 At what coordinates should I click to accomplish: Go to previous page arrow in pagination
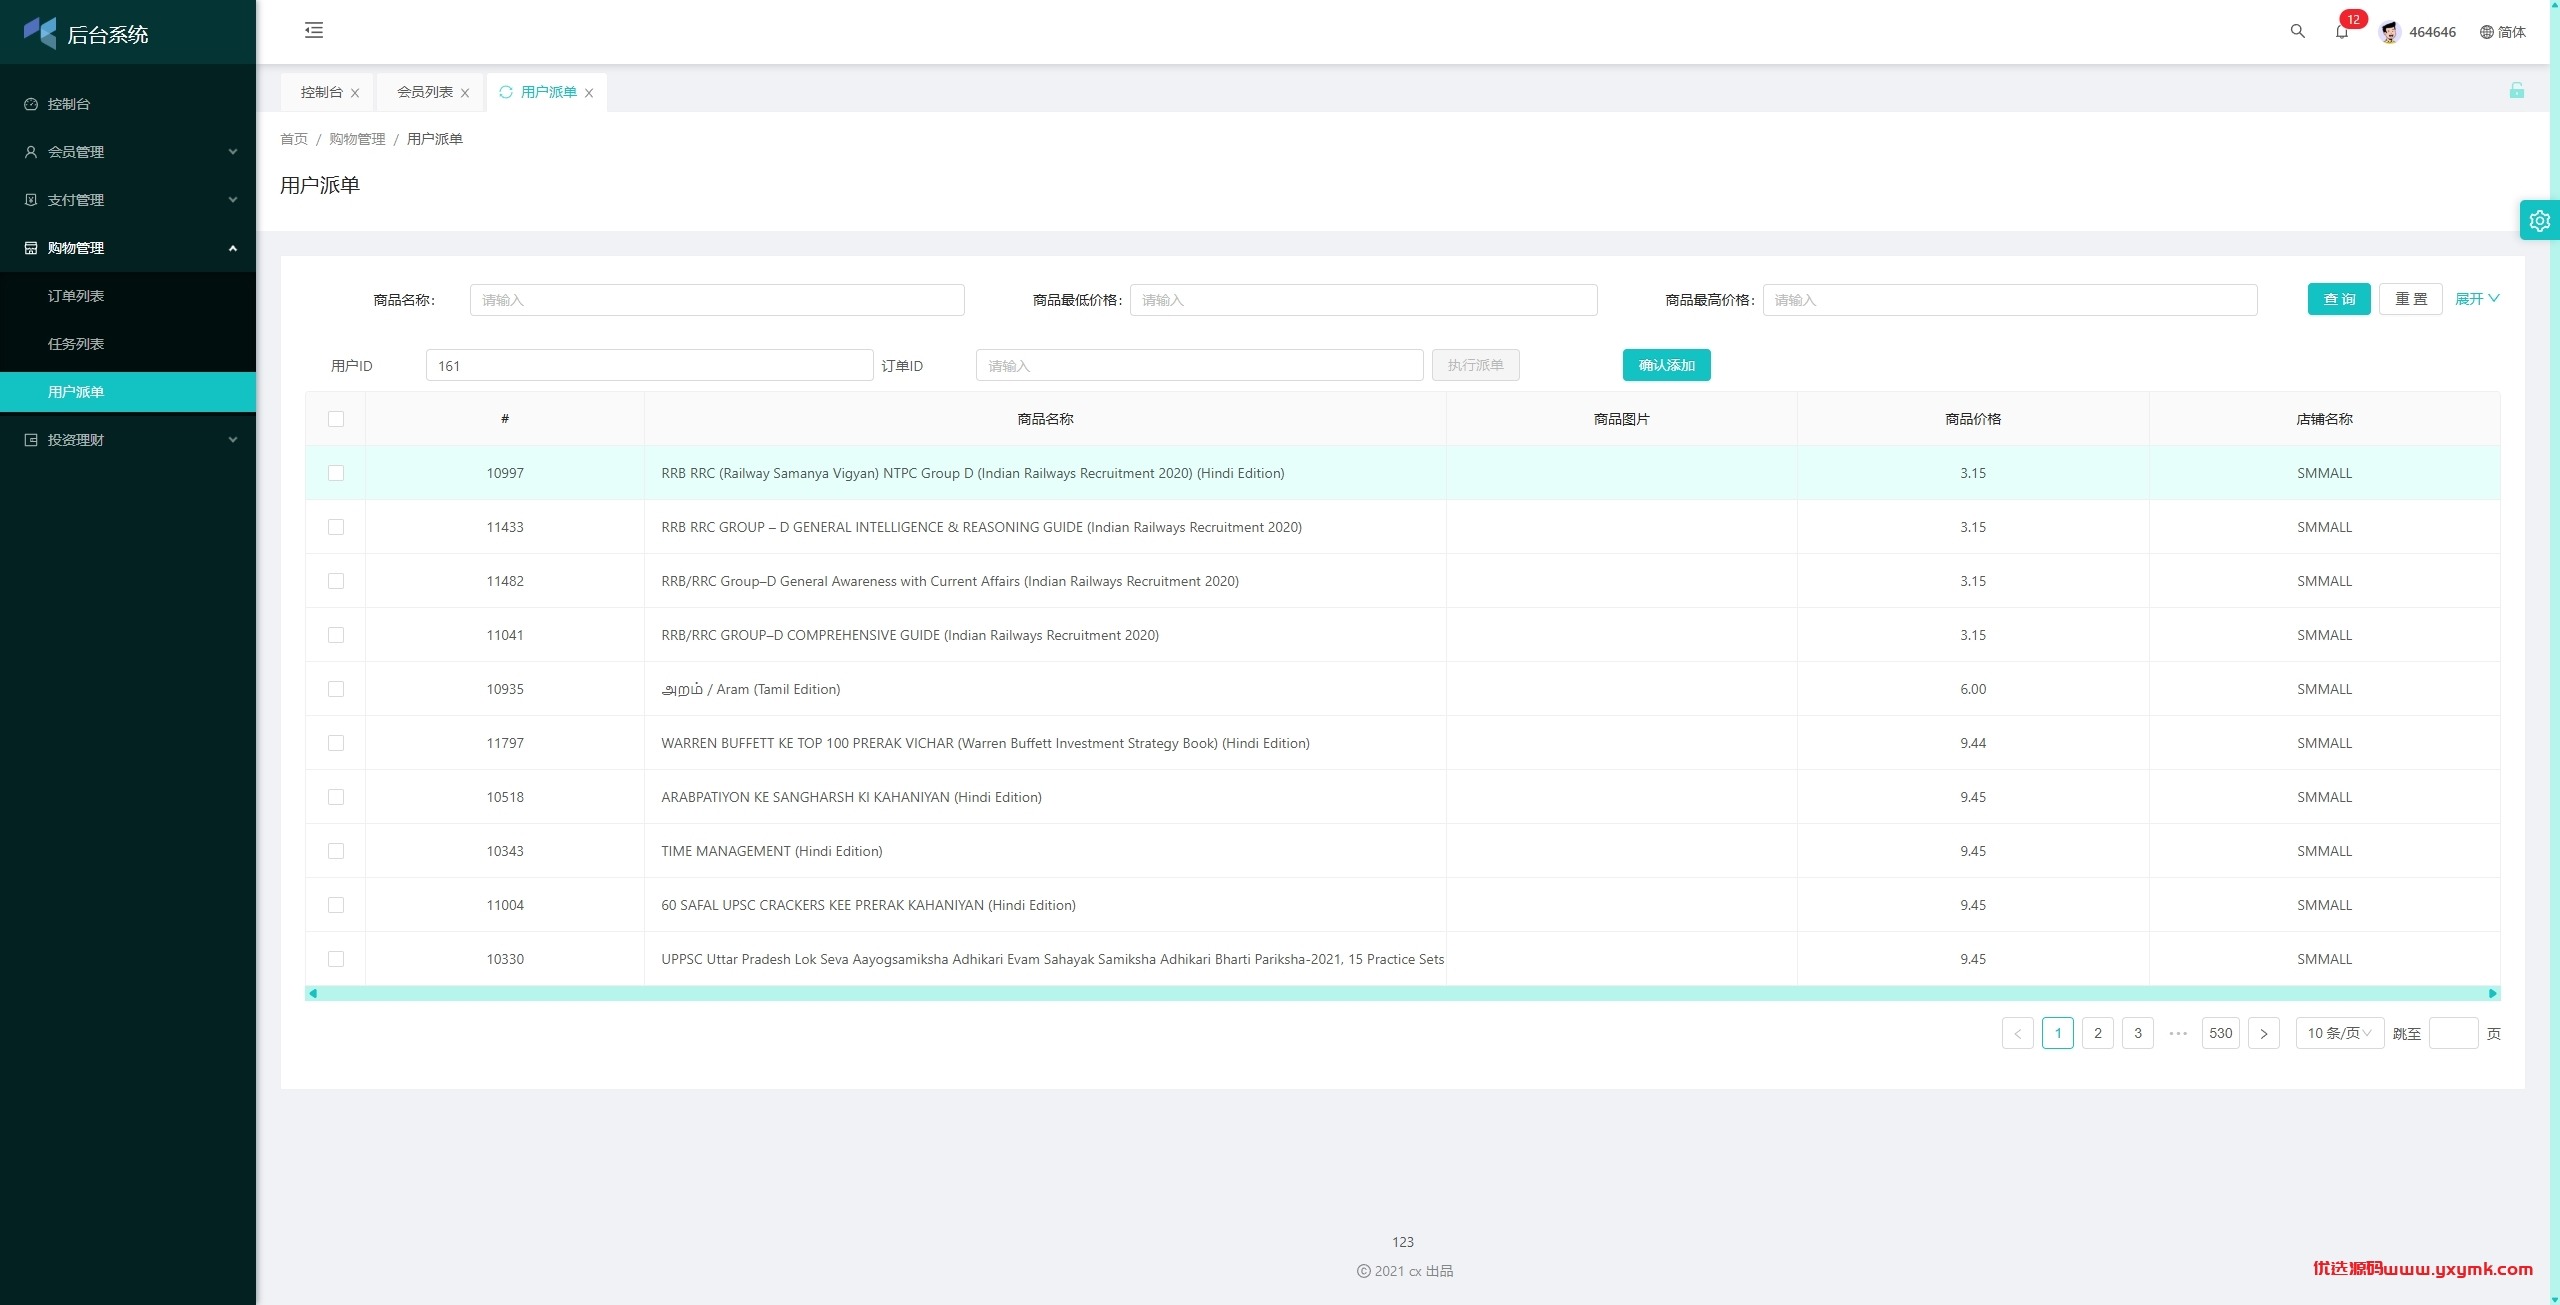2017,1033
